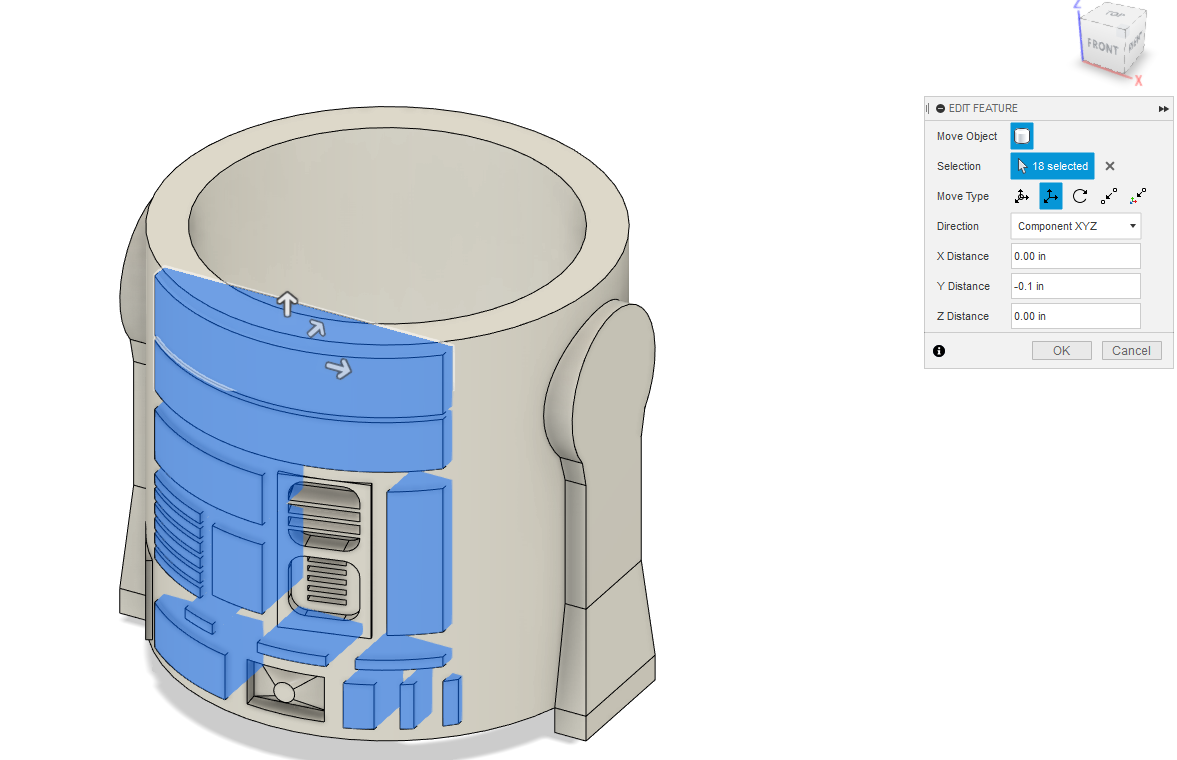Select the Point to Position move type

(1138, 196)
